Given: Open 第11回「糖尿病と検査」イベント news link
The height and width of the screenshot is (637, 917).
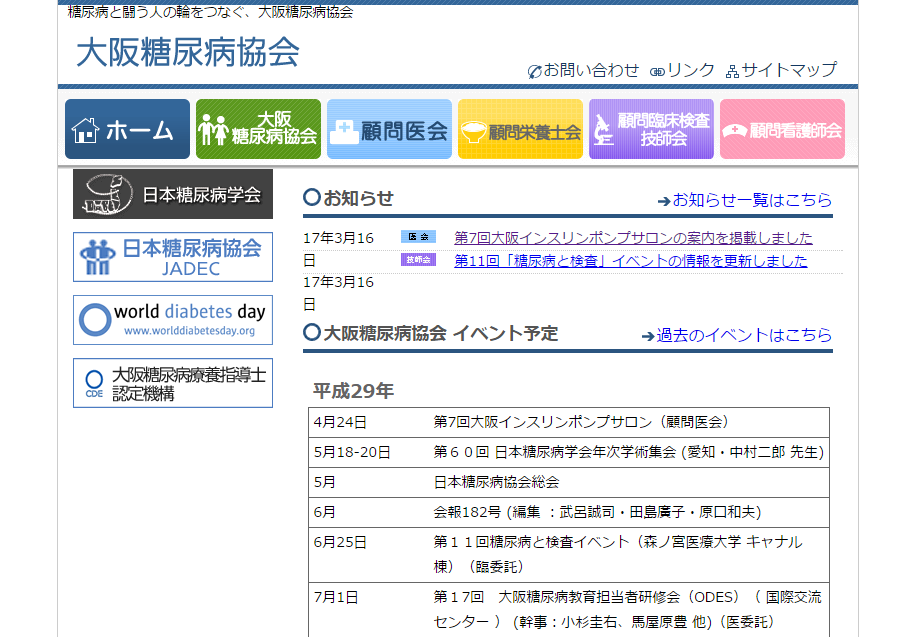Looking at the screenshot, I should coord(630,261).
